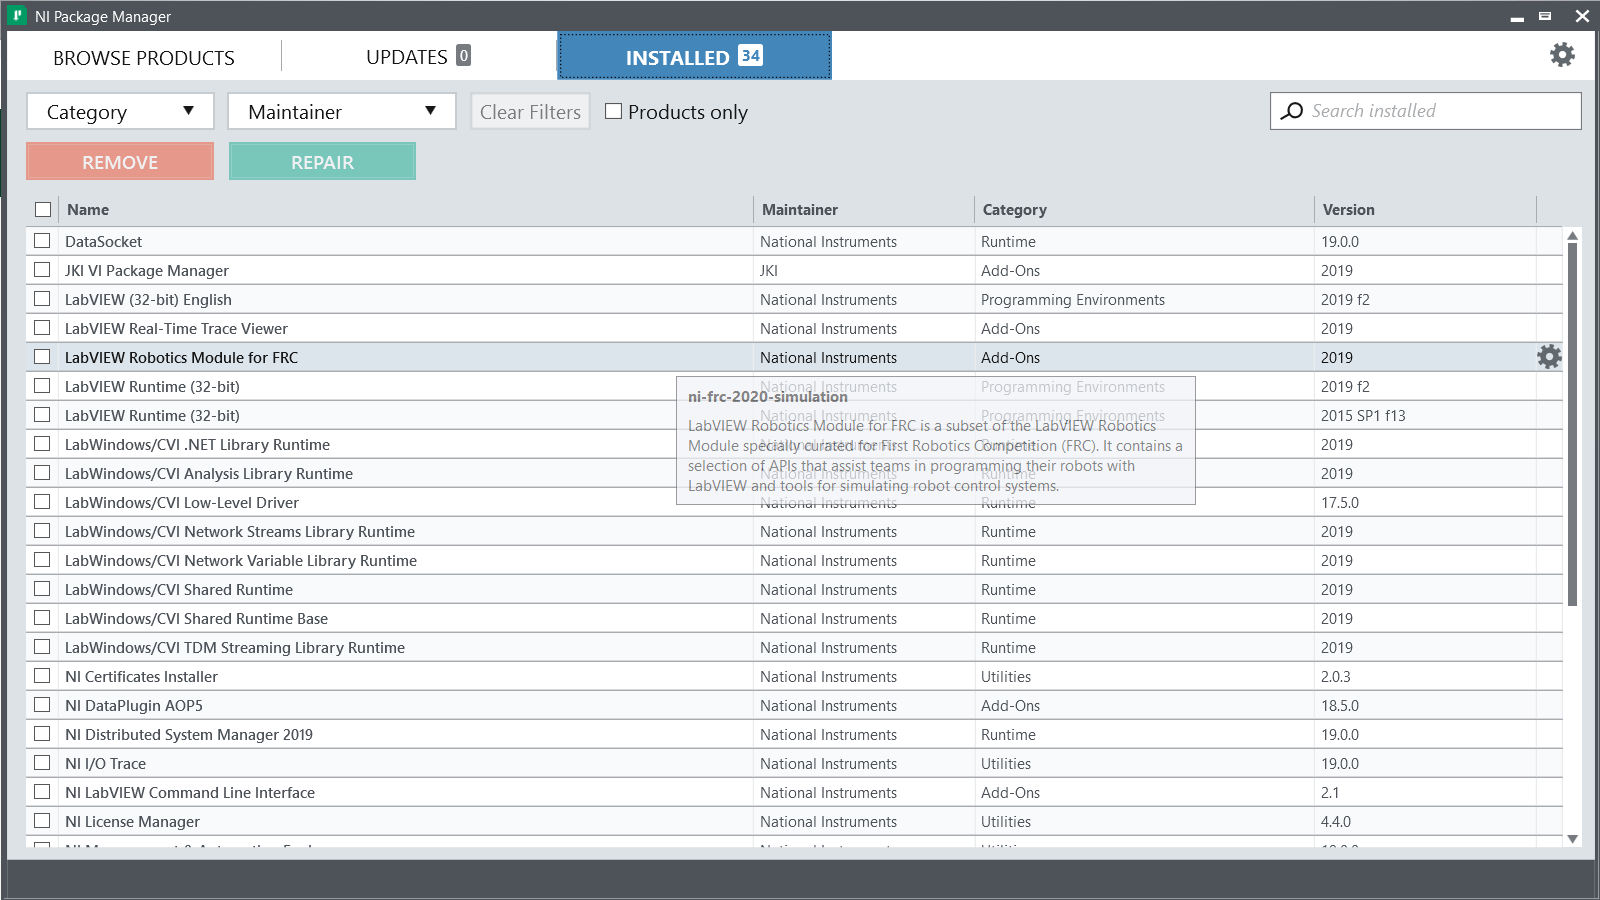Screen dimensions: 1600x900
Task: Check the LabWindows/CVI Shared Runtime Base checkbox
Action: click(x=42, y=618)
